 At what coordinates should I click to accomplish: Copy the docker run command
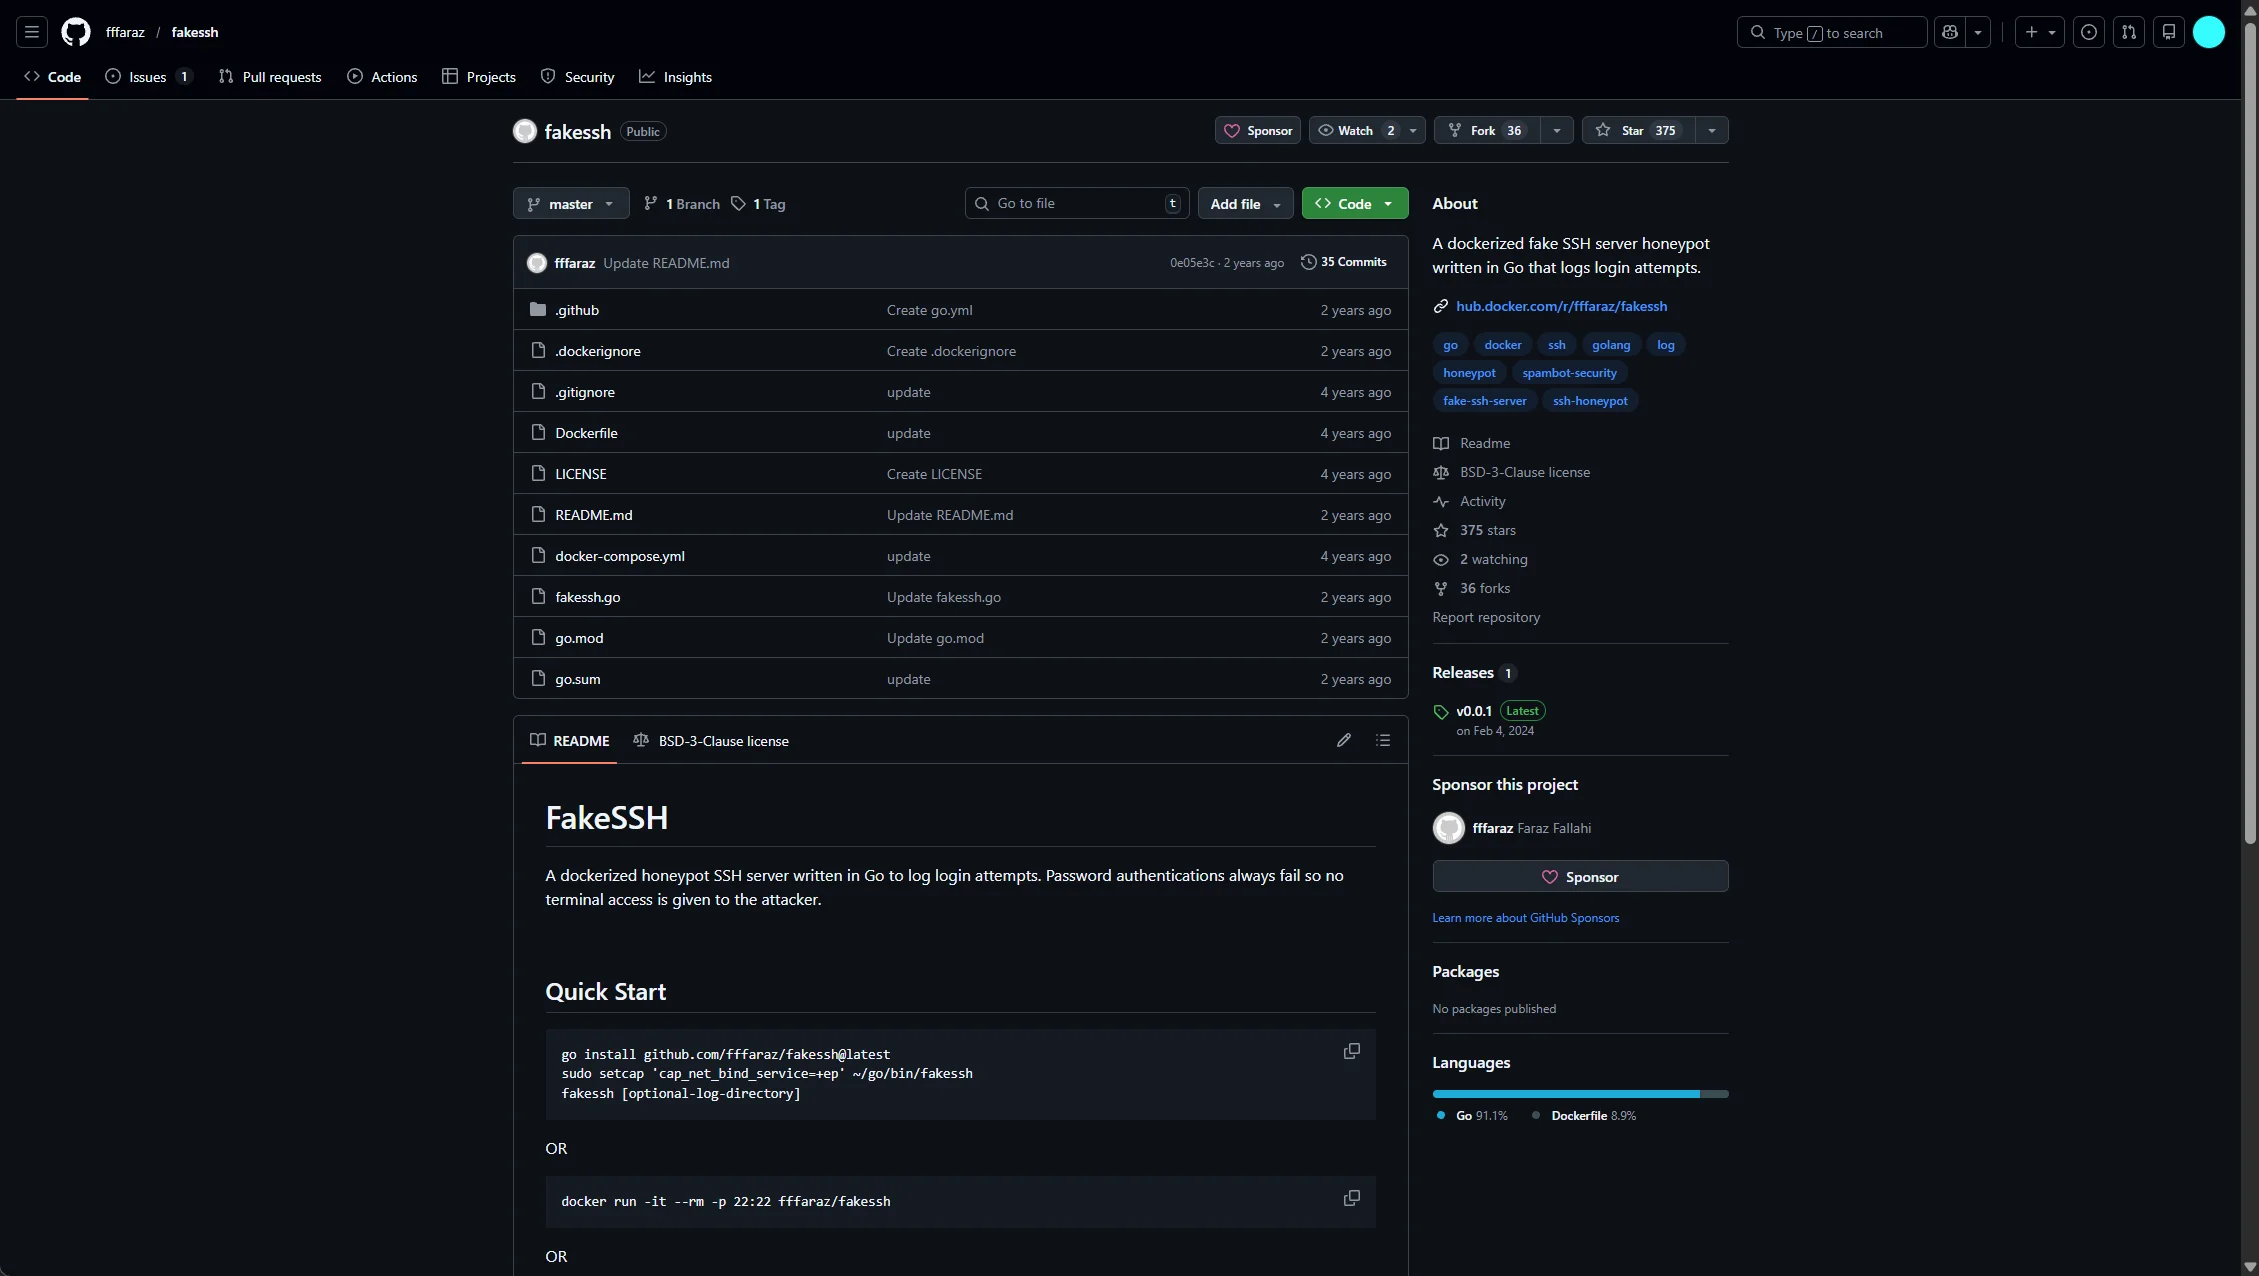coord(1351,1198)
